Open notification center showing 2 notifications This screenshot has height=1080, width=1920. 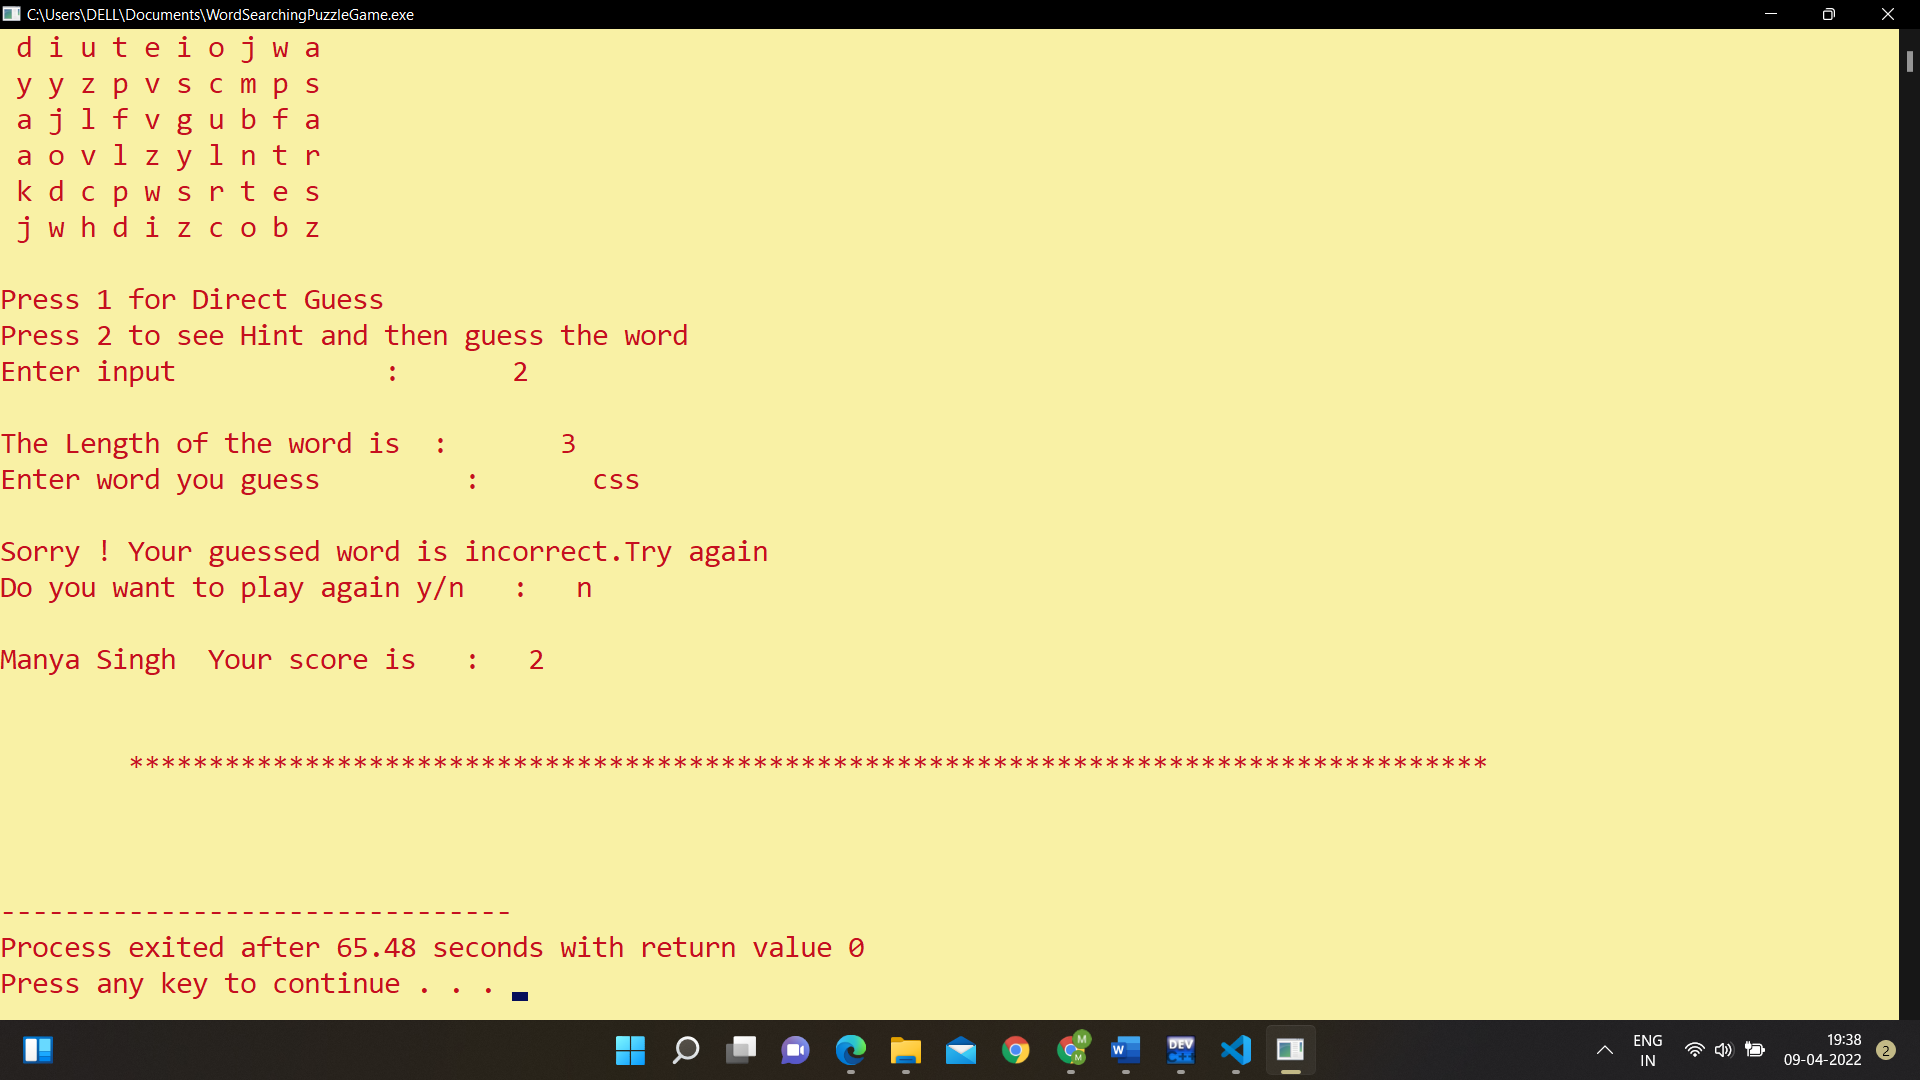1886,1050
